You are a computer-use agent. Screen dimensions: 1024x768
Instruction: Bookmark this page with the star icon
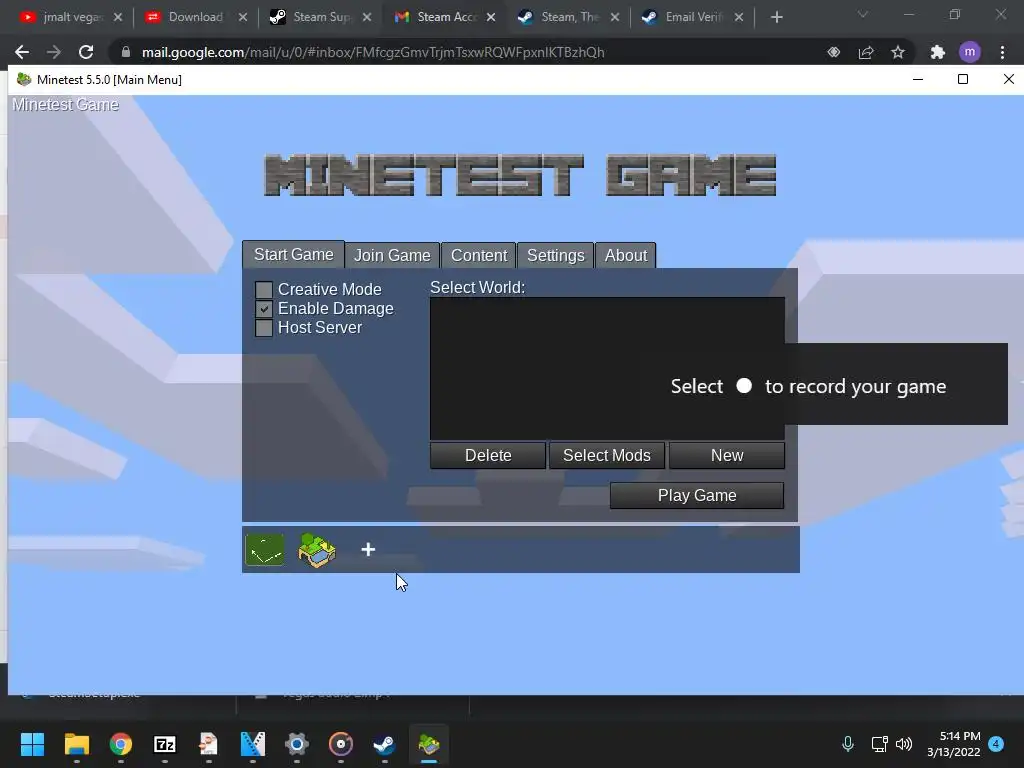pyautogui.click(x=898, y=52)
